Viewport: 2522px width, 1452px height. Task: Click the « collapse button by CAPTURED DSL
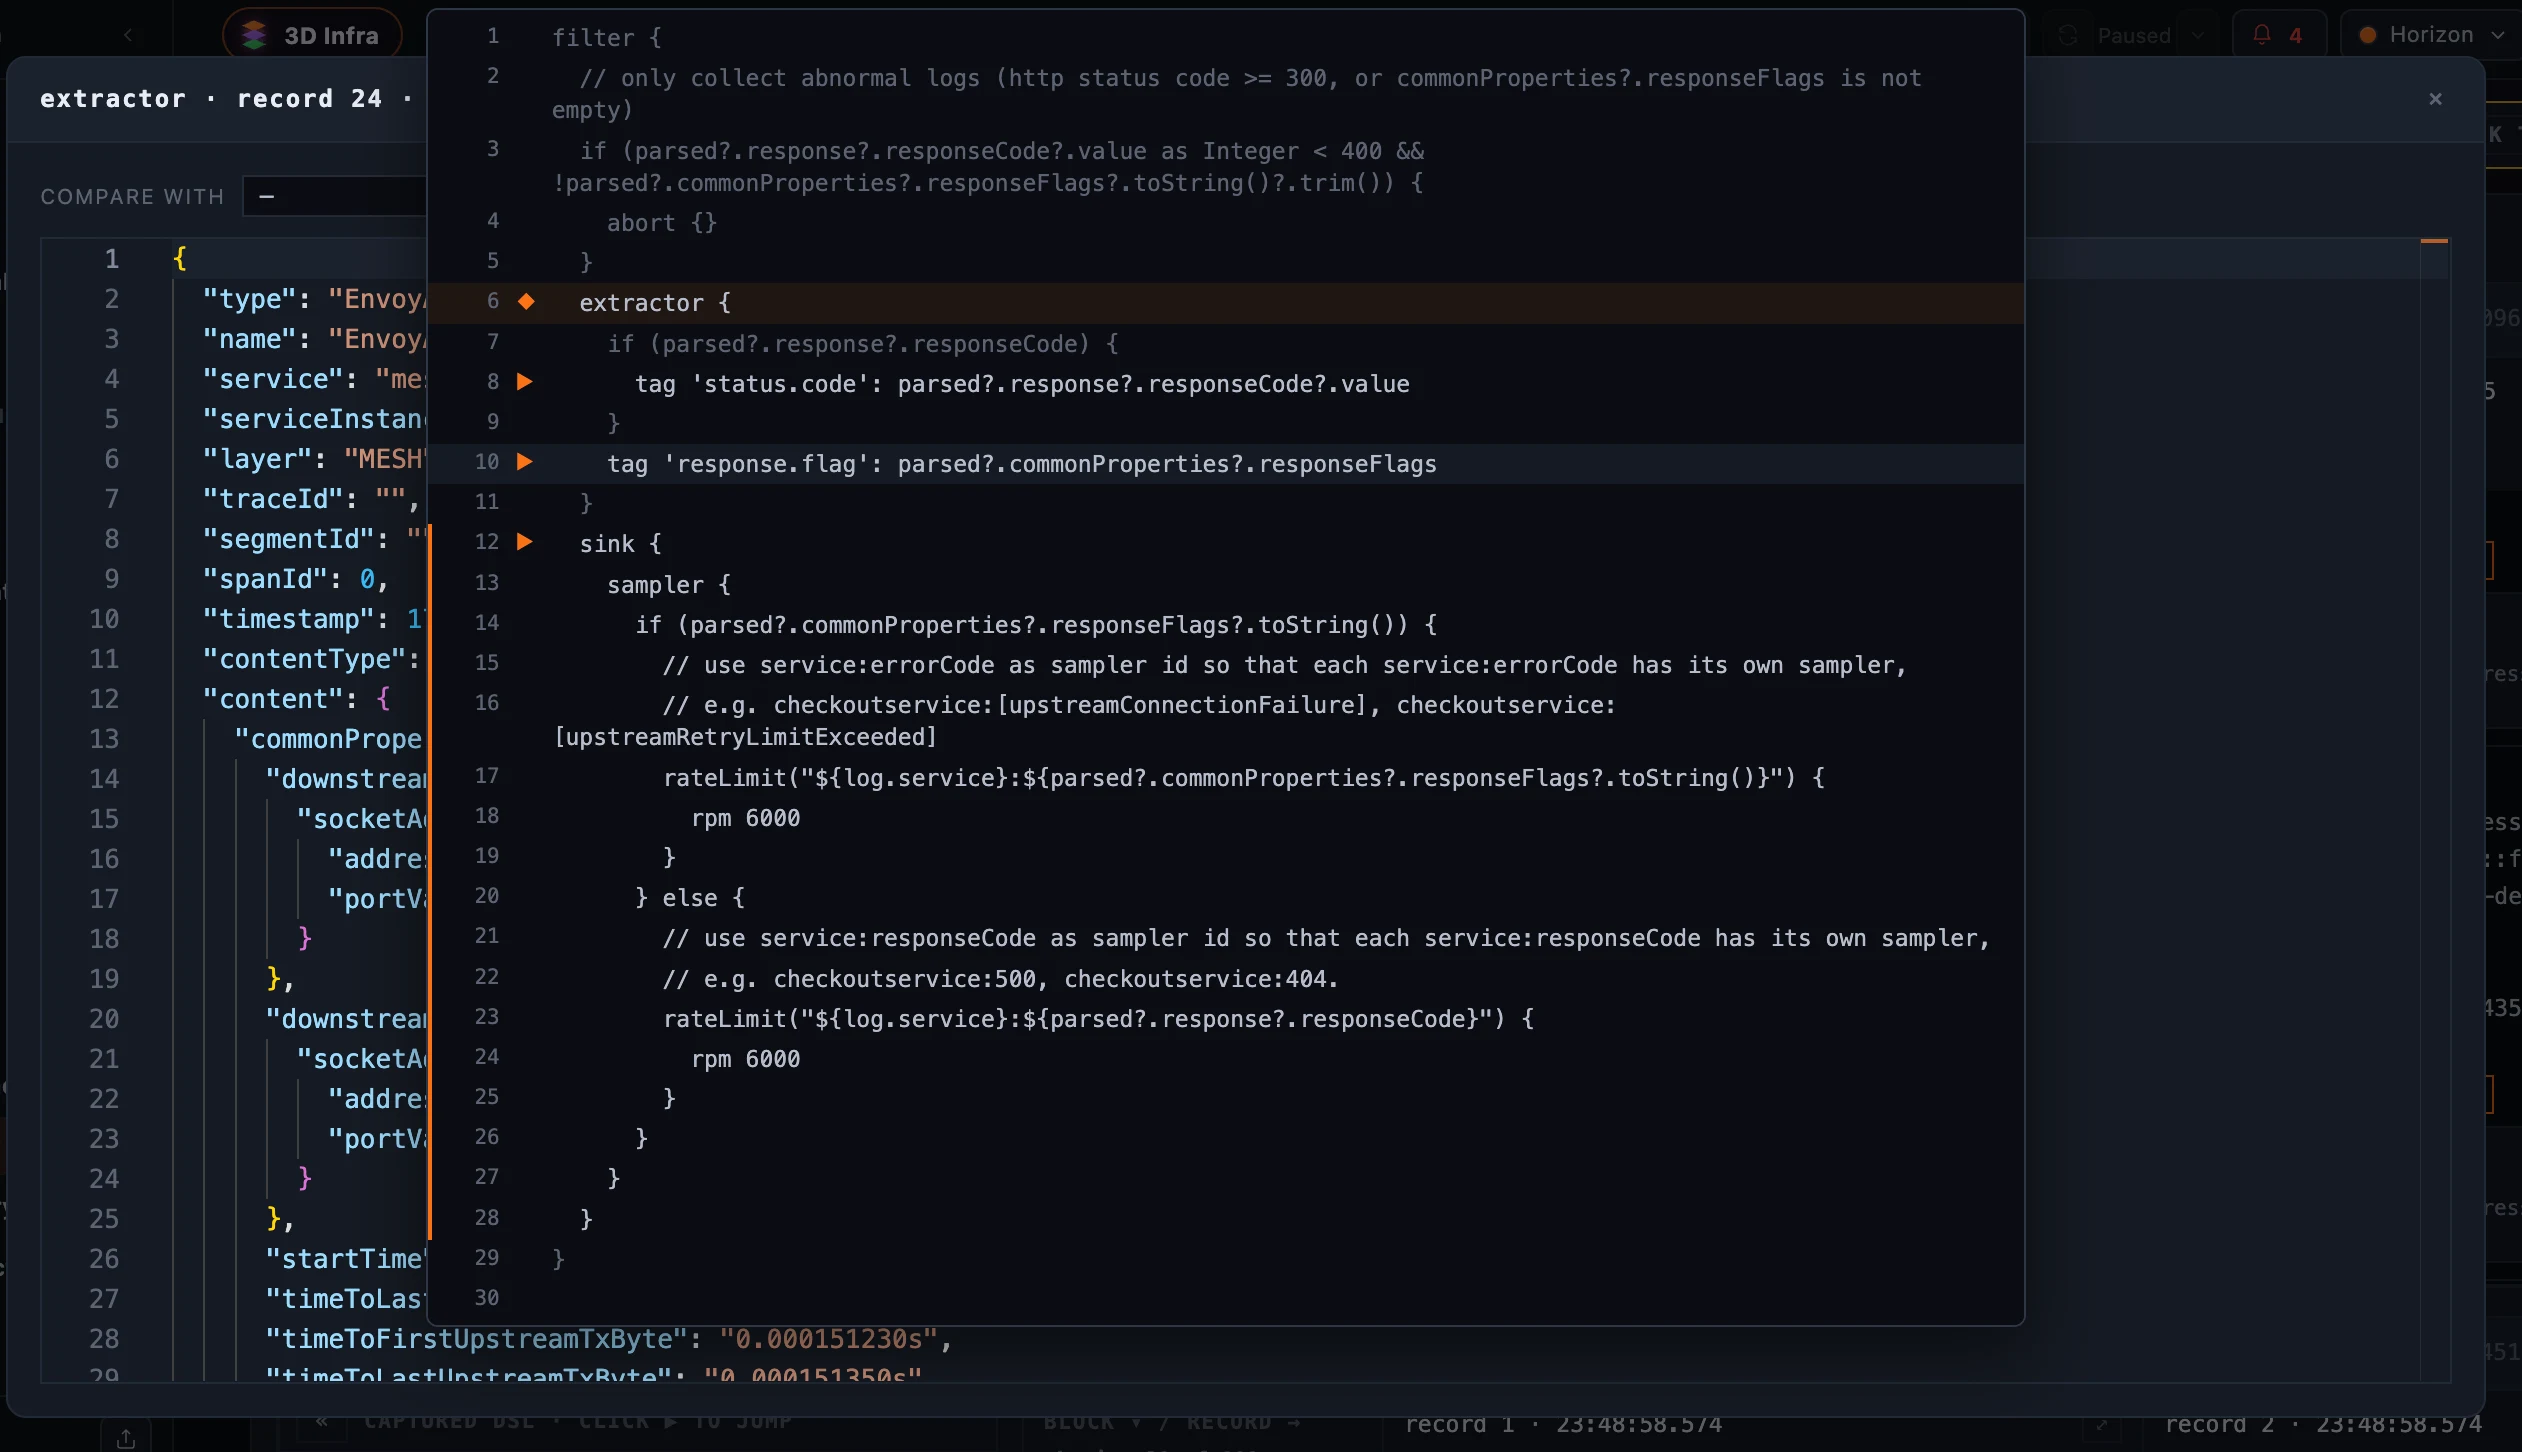pyautogui.click(x=322, y=1421)
